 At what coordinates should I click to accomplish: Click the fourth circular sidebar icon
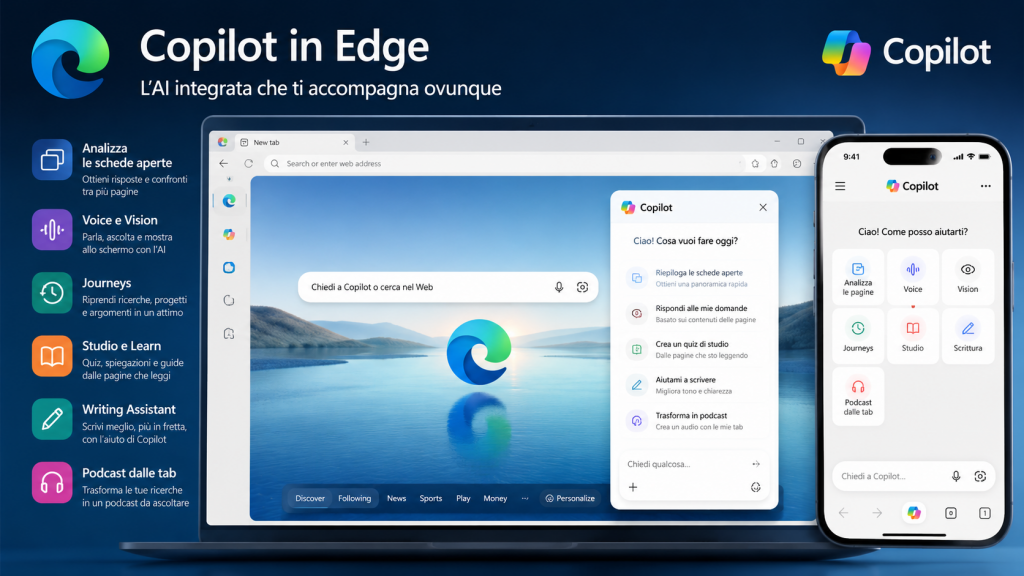pyautogui.click(x=229, y=300)
